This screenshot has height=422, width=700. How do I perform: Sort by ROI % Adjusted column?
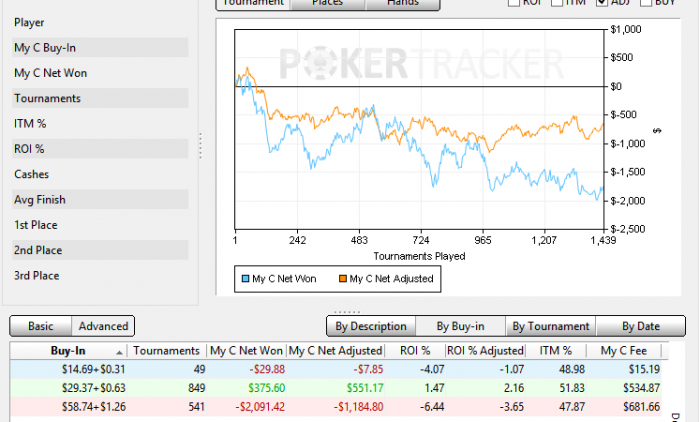pyautogui.click(x=485, y=351)
